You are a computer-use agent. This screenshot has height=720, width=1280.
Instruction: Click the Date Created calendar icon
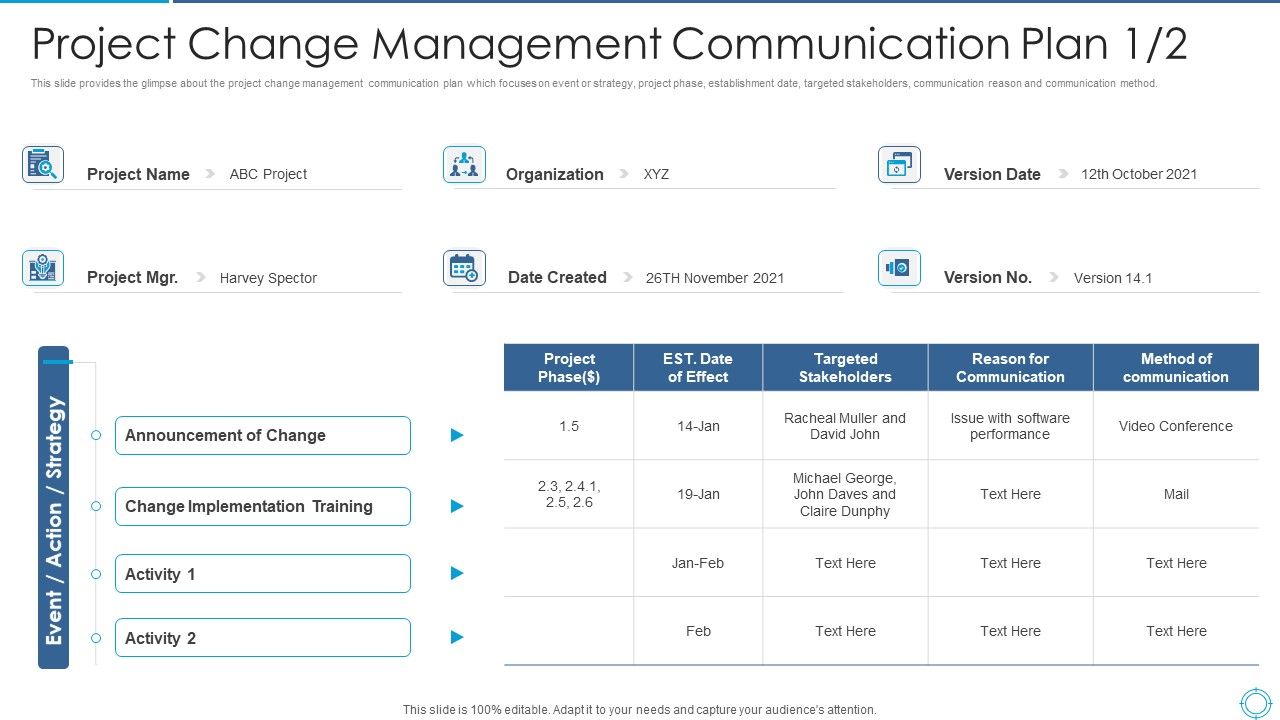(464, 268)
